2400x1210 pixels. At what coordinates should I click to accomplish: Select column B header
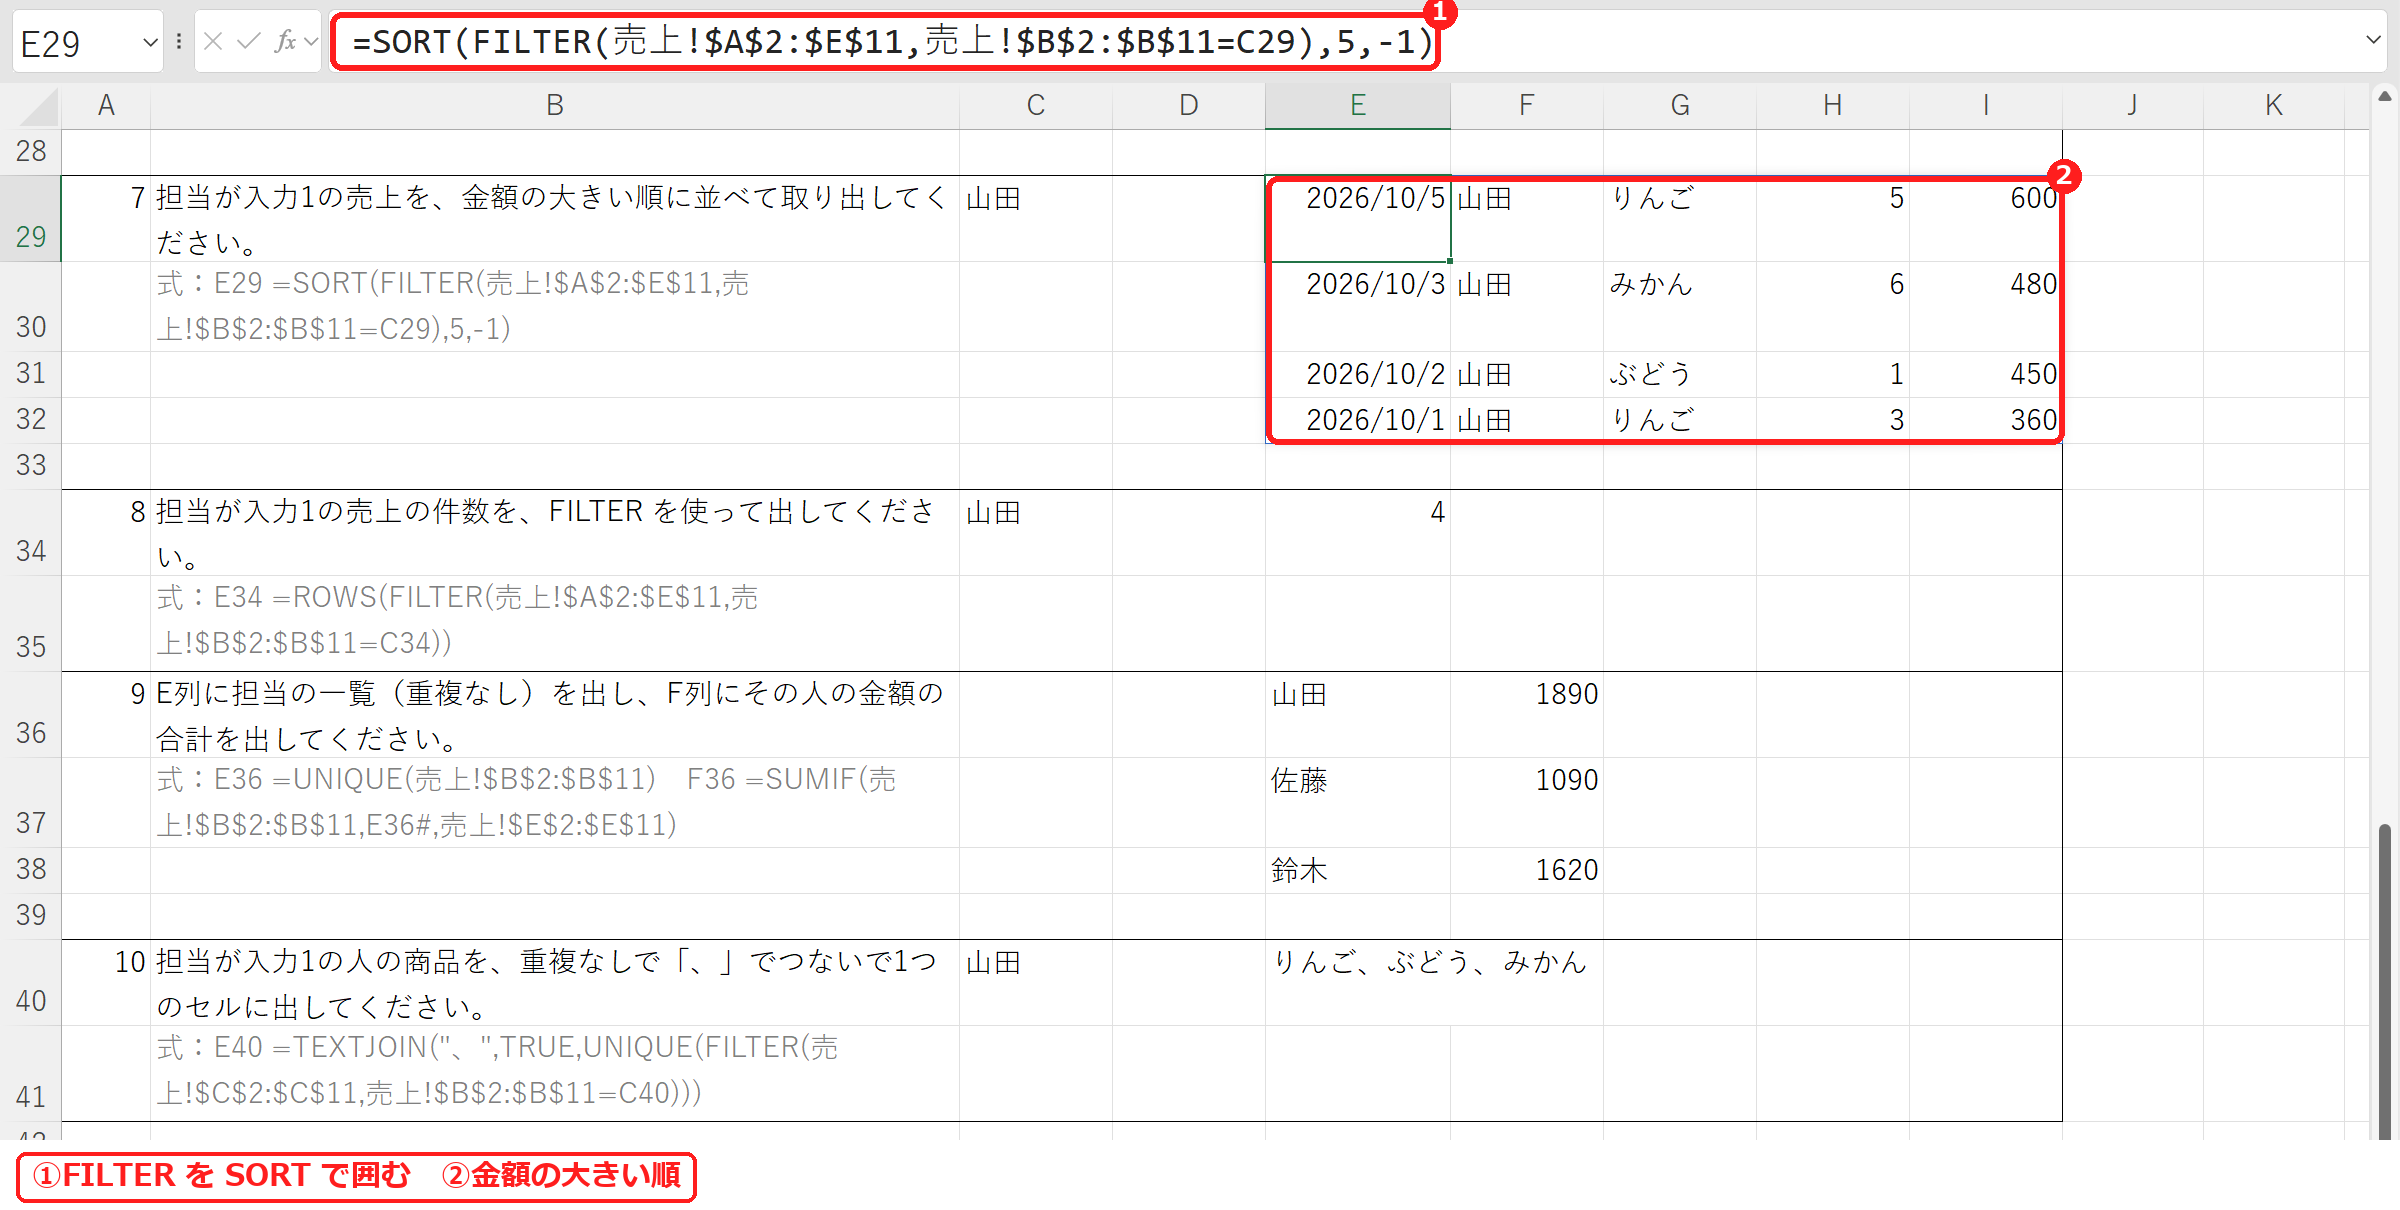pos(555,105)
